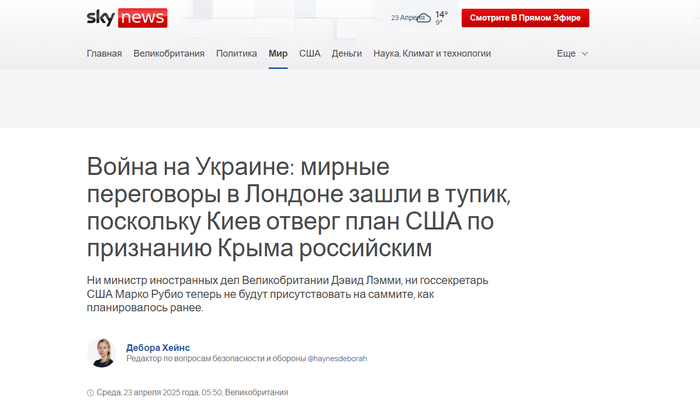Image resolution: width=700 pixels, height=406 pixels.
Task: Open Дебора Хейнс author photo
Action: [x=102, y=352]
